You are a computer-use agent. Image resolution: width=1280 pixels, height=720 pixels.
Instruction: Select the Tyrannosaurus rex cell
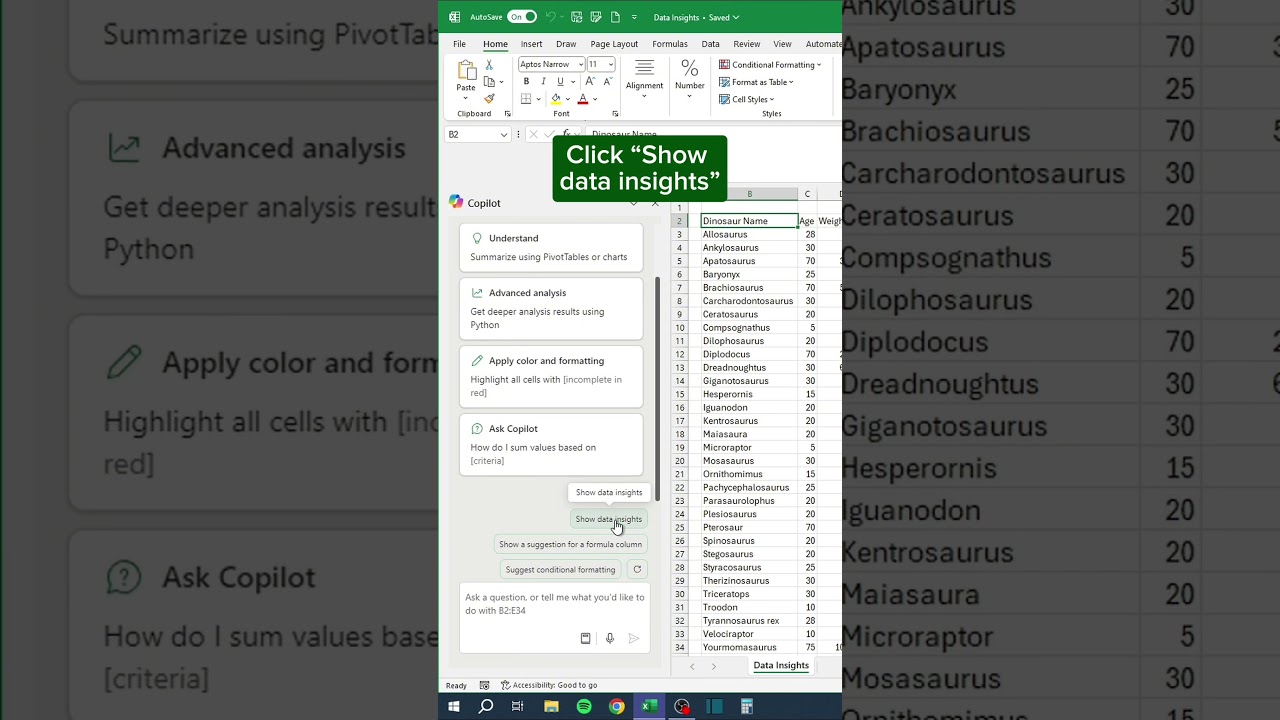(749, 620)
